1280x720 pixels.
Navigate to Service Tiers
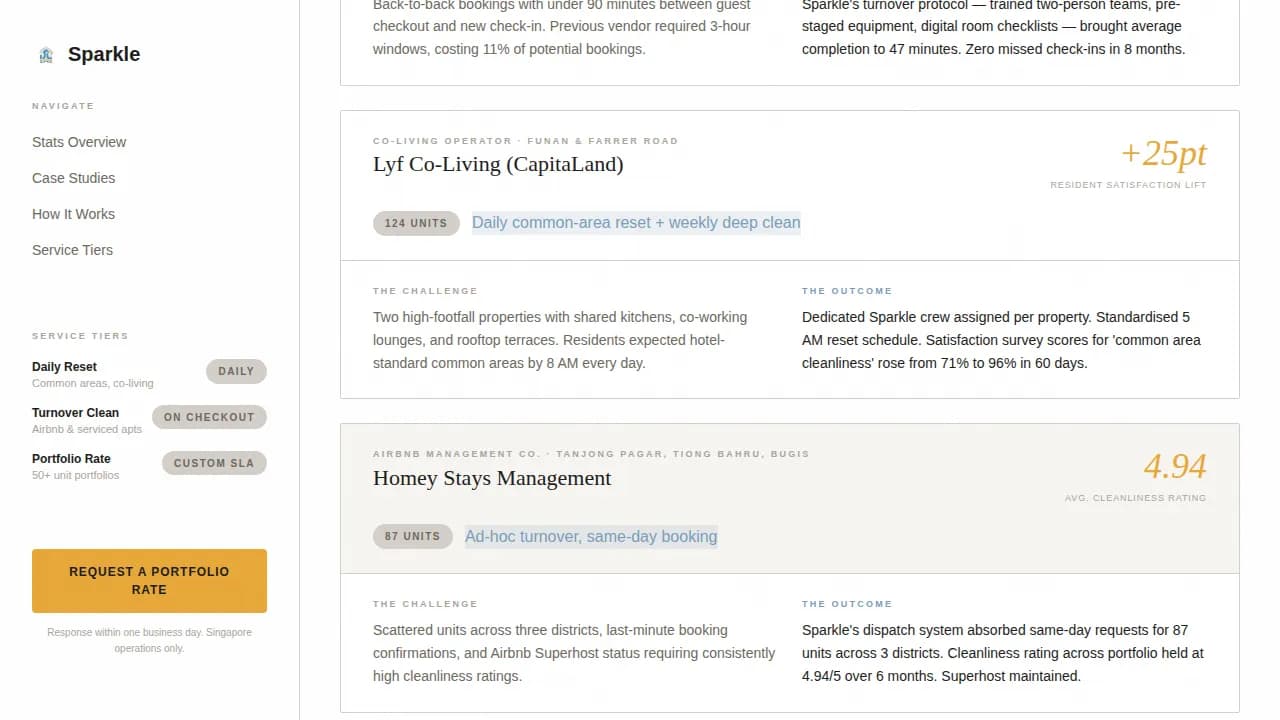tap(72, 250)
